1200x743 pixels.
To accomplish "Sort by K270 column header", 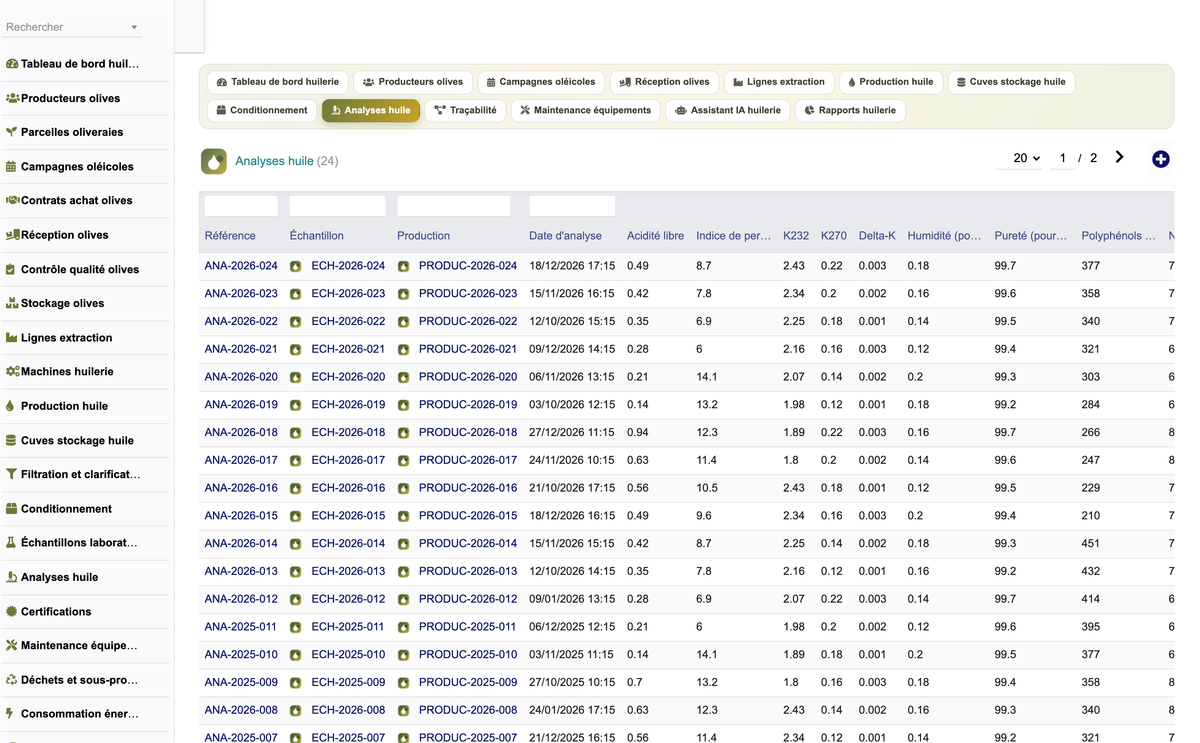I will (x=834, y=236).
